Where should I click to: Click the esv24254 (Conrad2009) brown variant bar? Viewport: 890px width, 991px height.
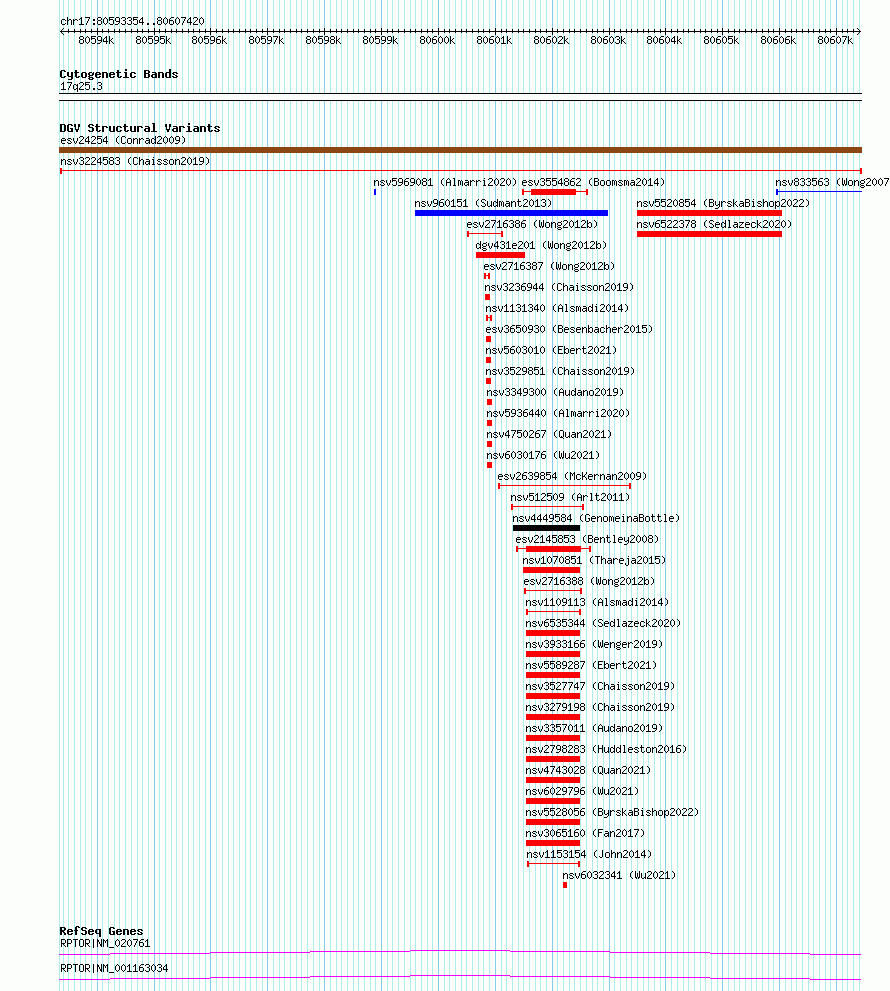point(460,150)
